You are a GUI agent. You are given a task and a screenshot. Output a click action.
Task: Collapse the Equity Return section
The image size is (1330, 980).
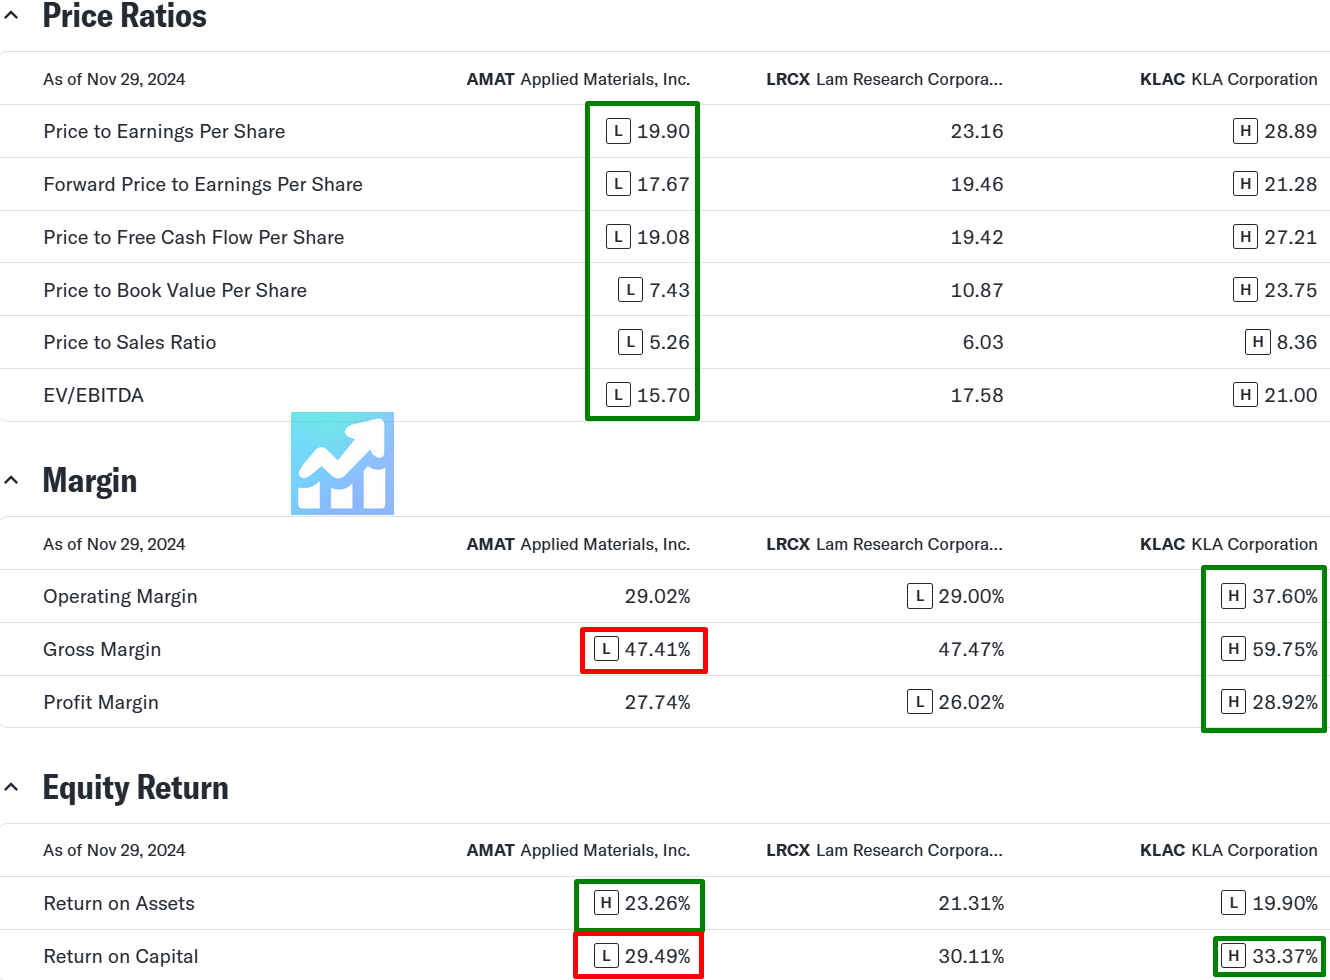11,787
